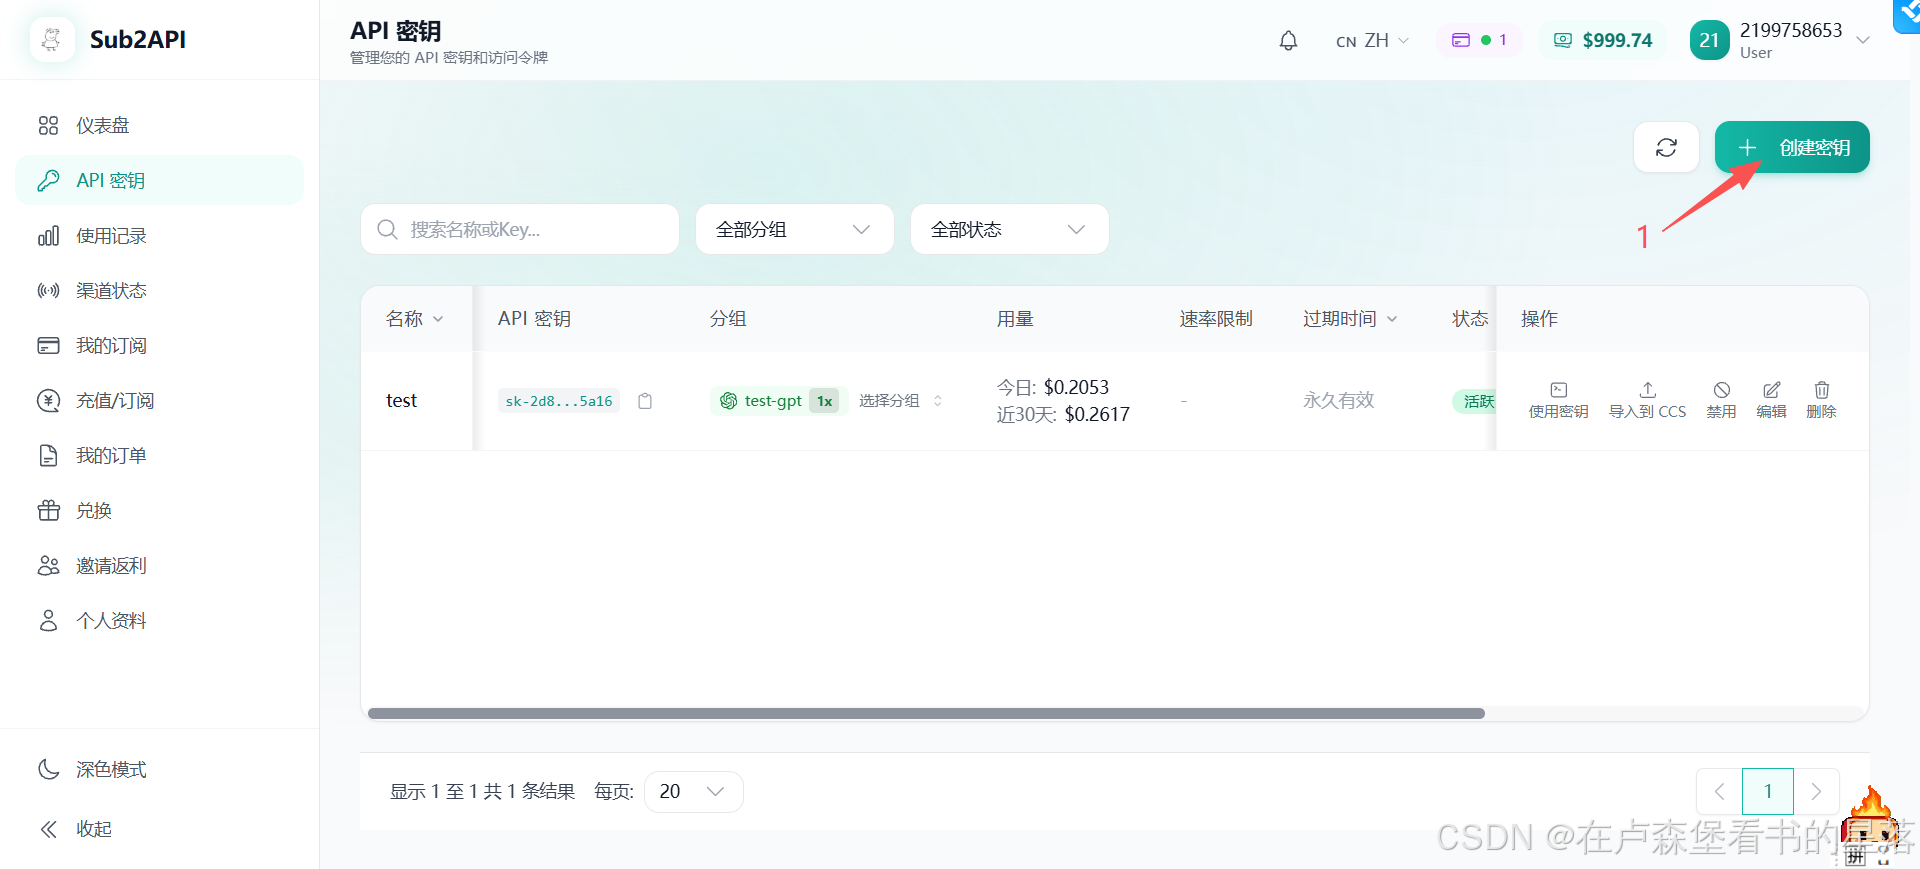Refresh the API key list
The width and height of the screenshot is (1920, 869).
(x=1666, y=147)
